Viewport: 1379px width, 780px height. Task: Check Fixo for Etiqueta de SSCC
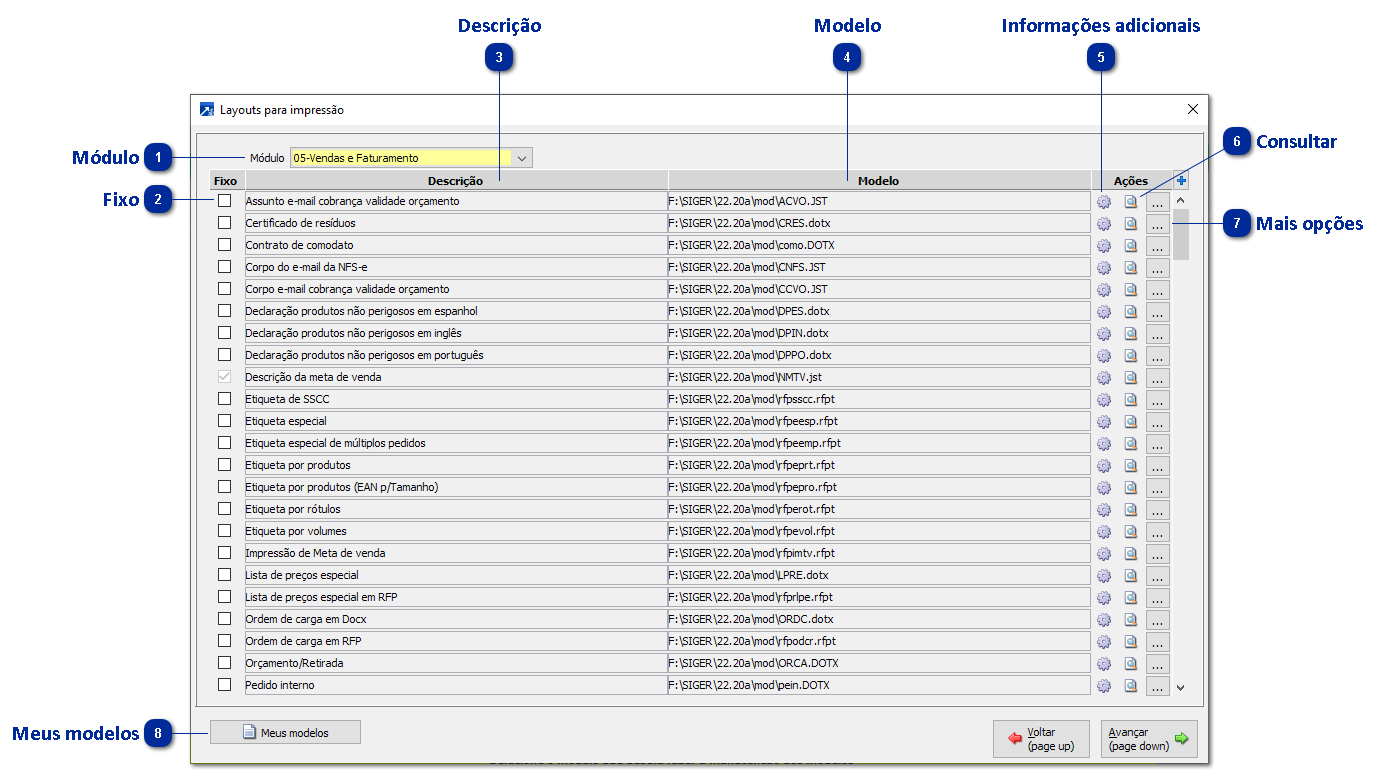point(225,399)
